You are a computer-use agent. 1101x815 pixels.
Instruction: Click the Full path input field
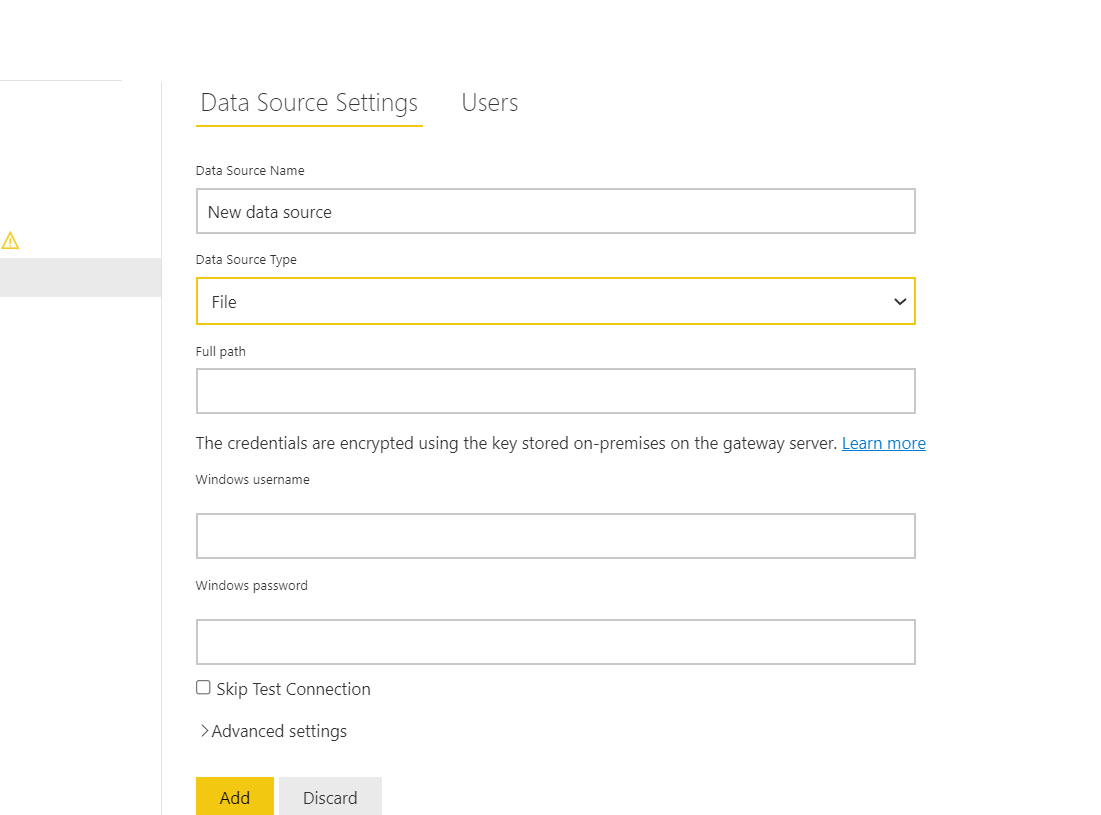tap(555, 391)
